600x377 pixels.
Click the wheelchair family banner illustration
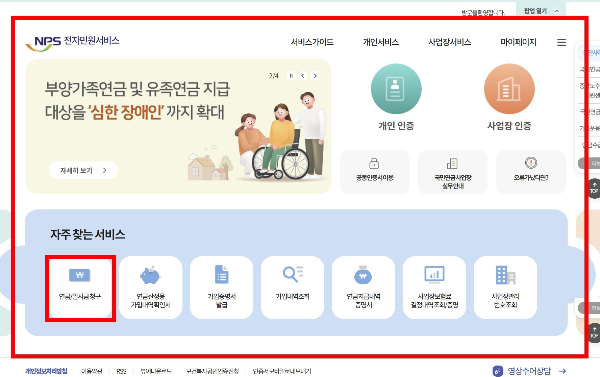(281, 136)
